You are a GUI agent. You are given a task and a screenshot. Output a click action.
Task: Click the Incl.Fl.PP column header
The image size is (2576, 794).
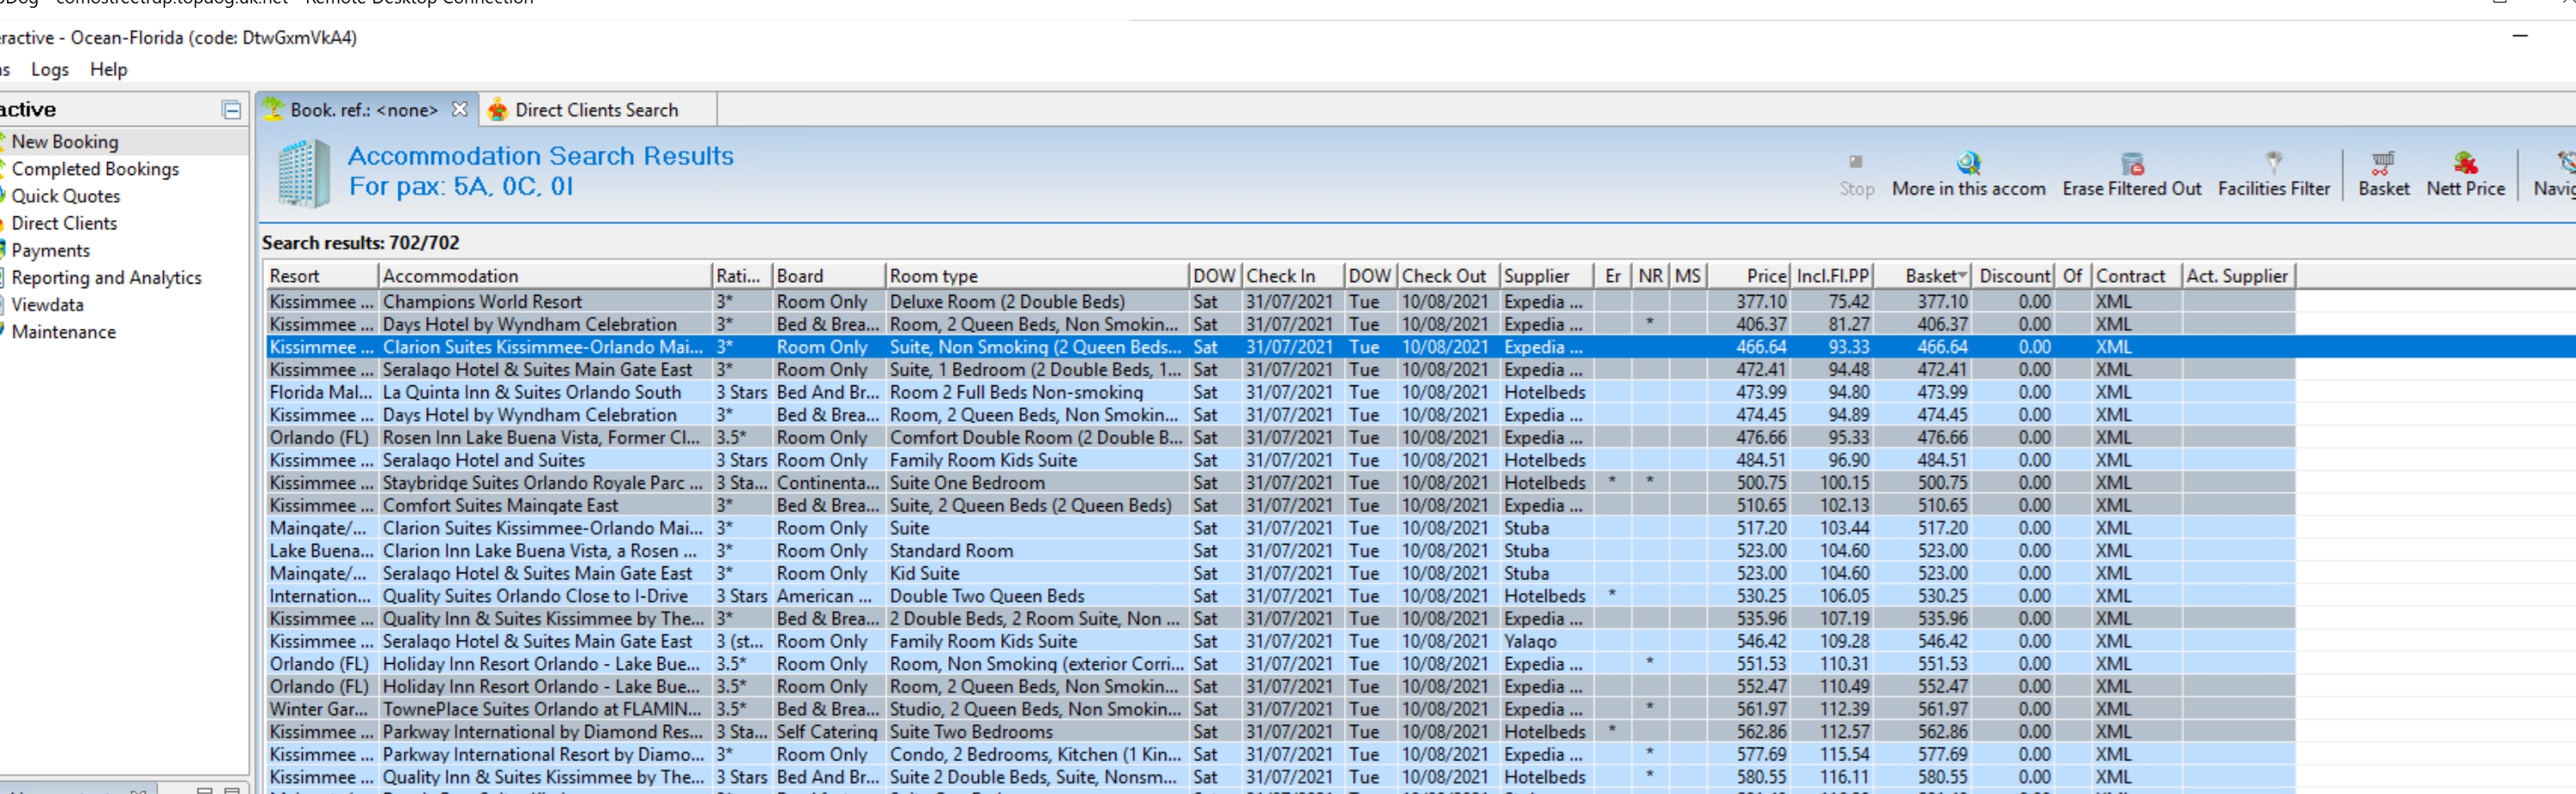point(1832,276)
